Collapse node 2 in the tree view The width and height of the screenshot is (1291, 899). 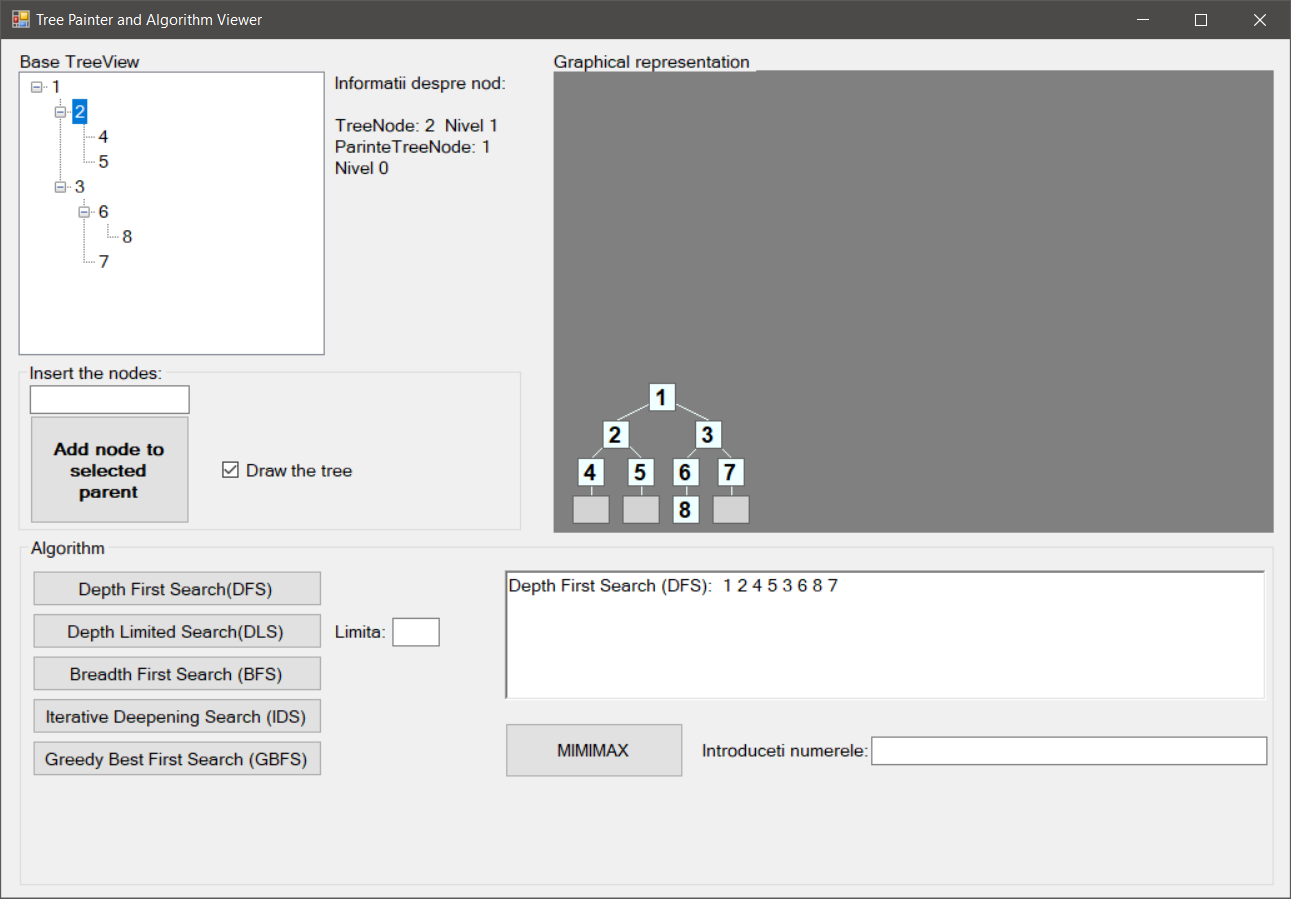(x=61, y=112)
